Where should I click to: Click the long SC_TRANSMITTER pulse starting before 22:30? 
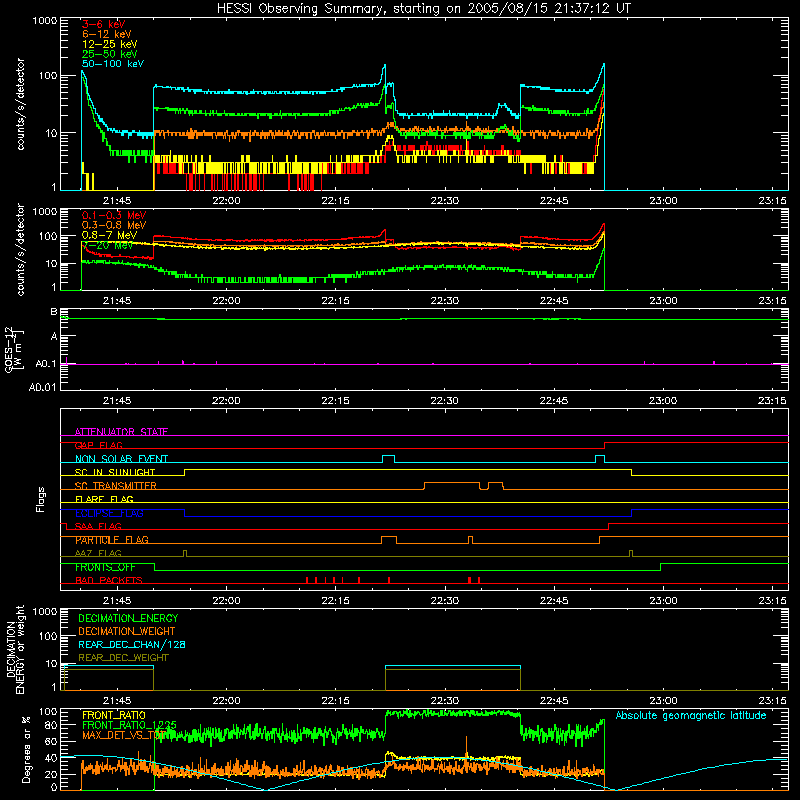coord(452,485)
